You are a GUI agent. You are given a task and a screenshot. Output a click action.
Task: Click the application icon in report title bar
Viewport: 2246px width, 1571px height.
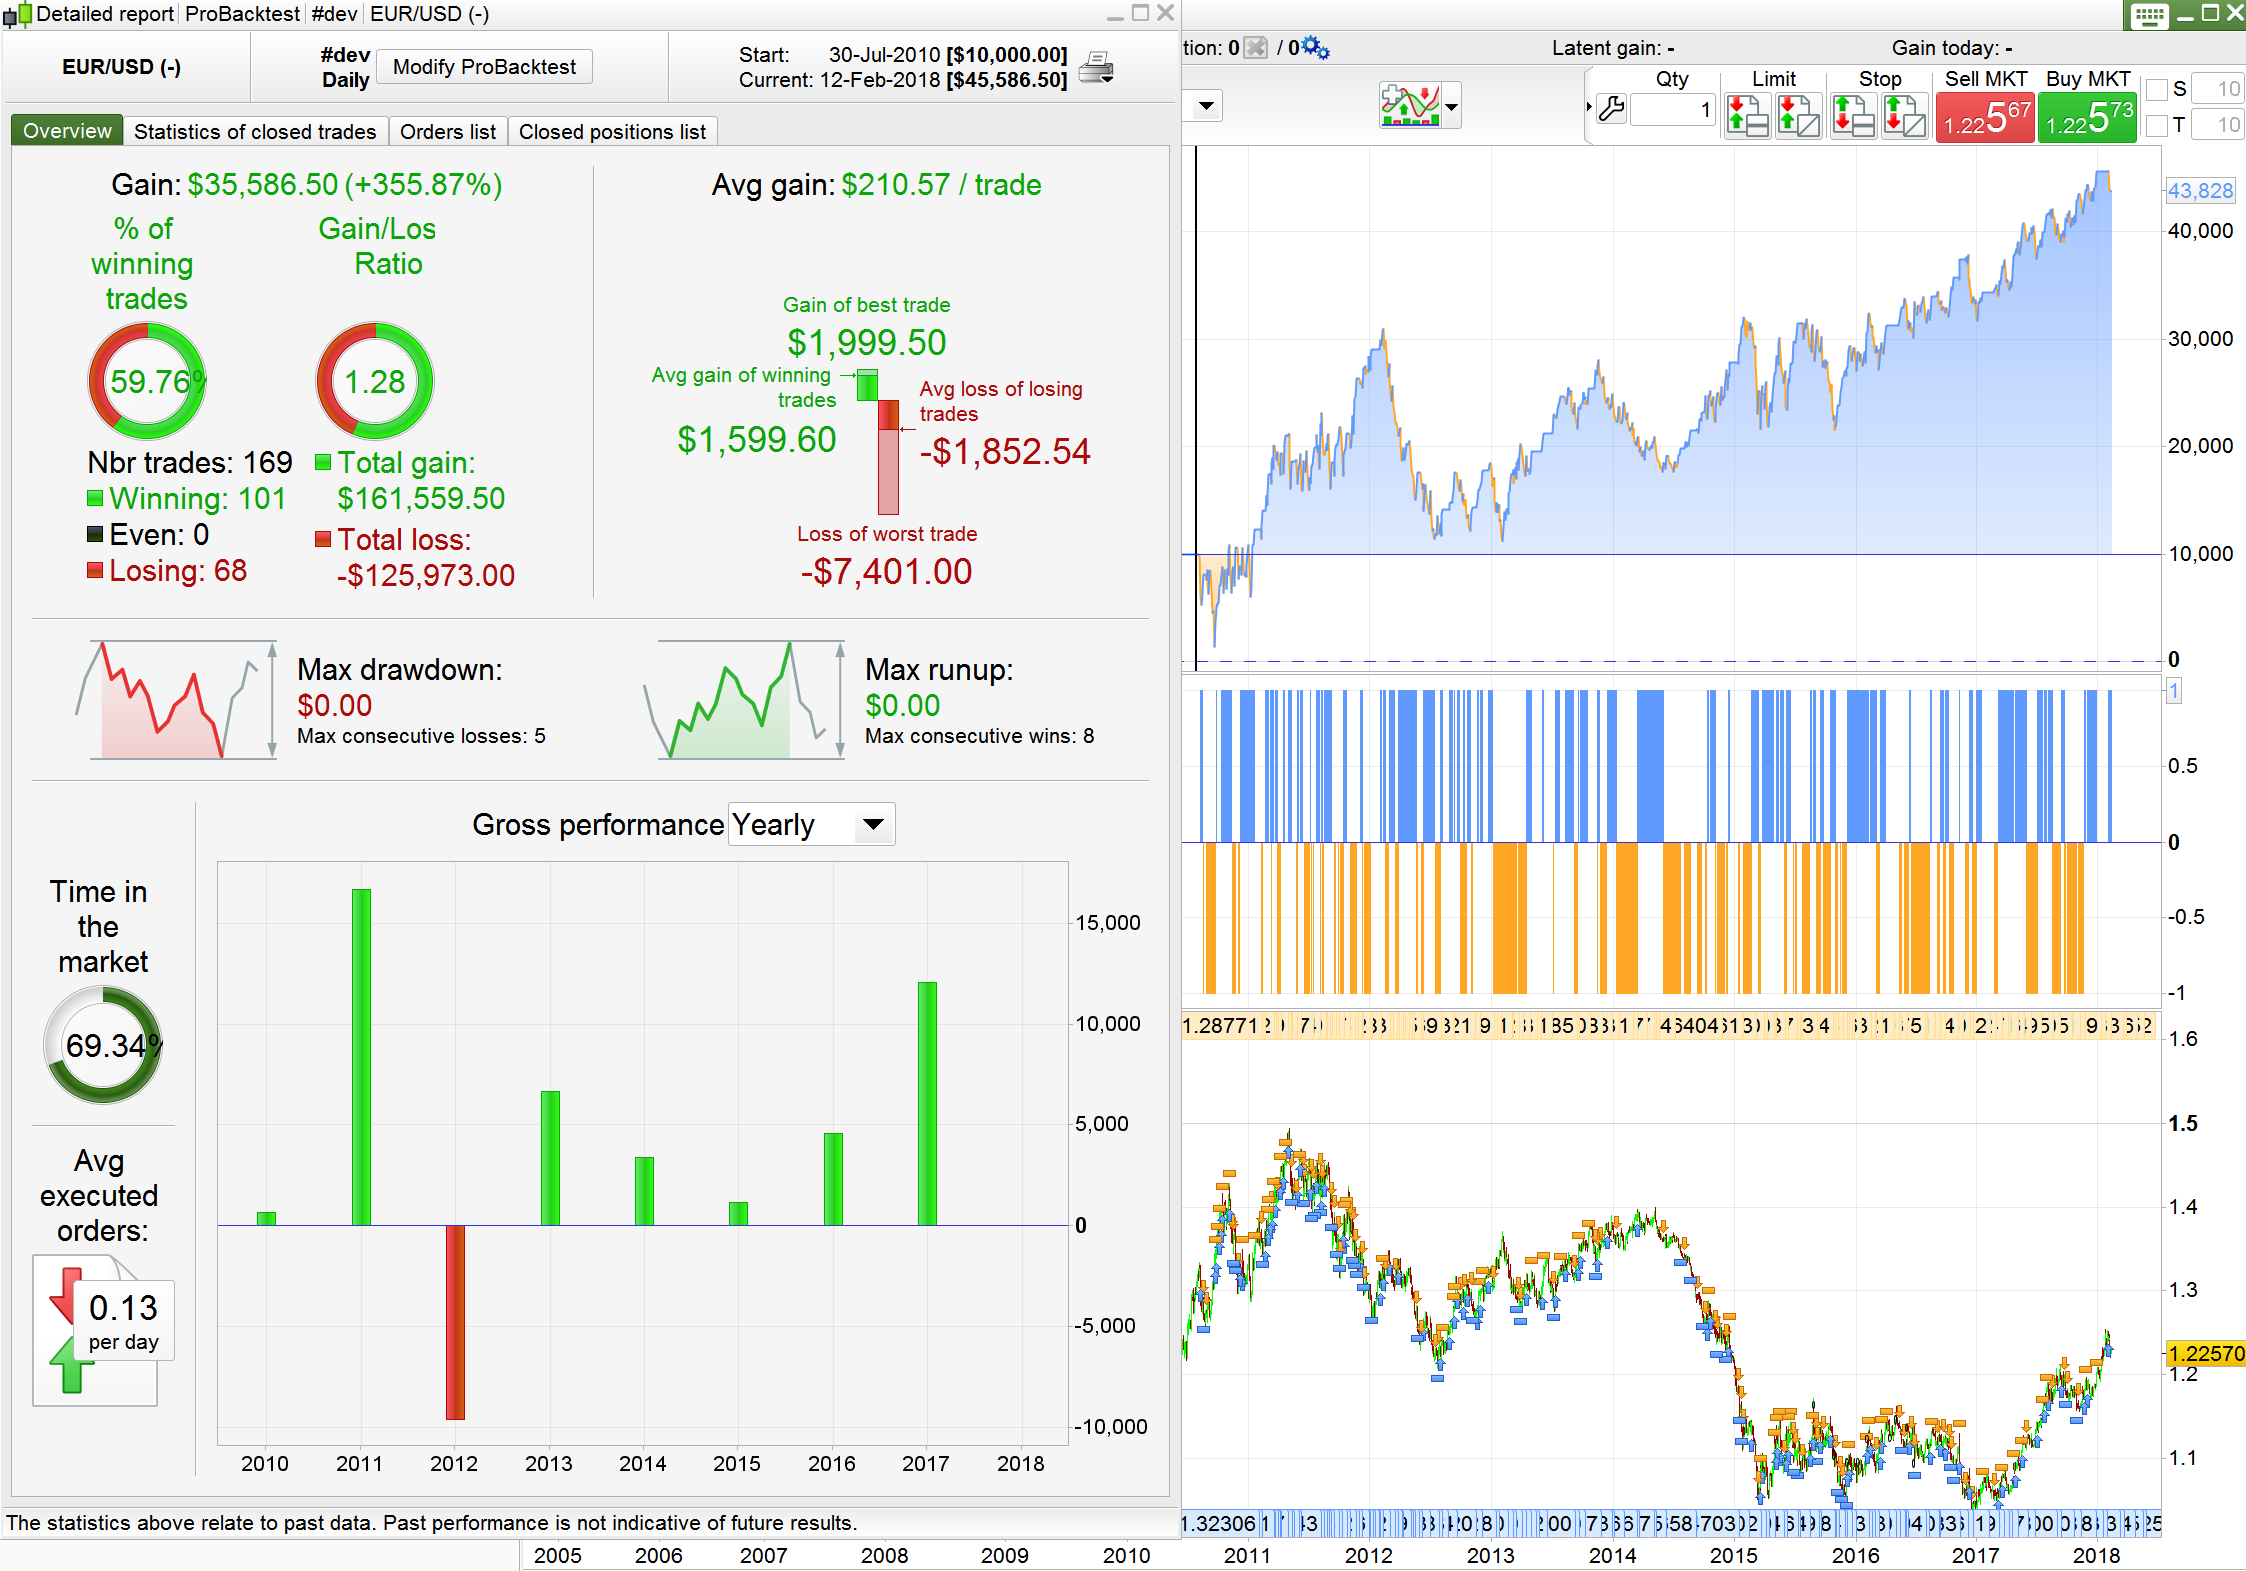[x=18, y=14]
